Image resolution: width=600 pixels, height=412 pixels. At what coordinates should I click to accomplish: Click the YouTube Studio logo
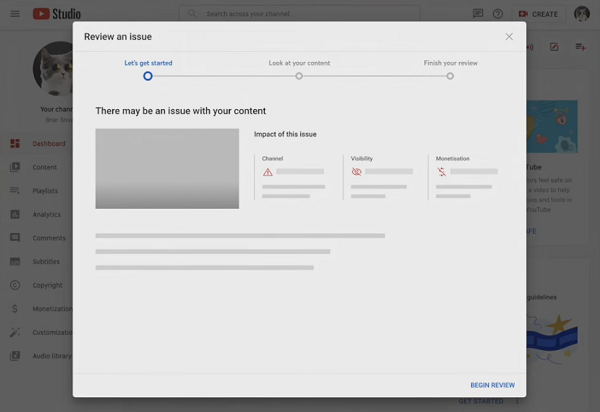pos(57,14)
